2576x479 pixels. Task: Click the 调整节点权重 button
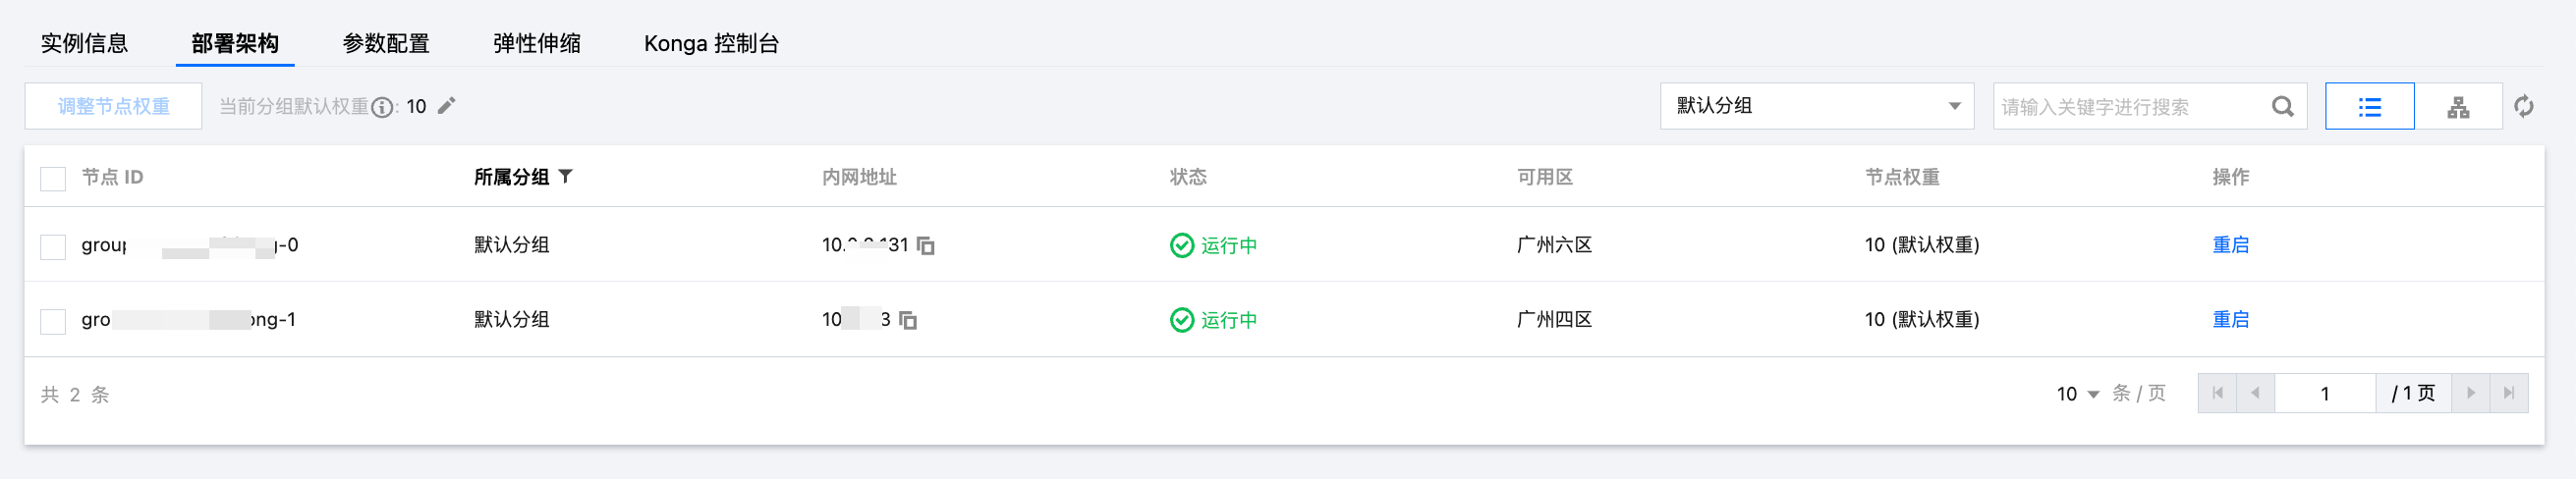tap(113, 106)
